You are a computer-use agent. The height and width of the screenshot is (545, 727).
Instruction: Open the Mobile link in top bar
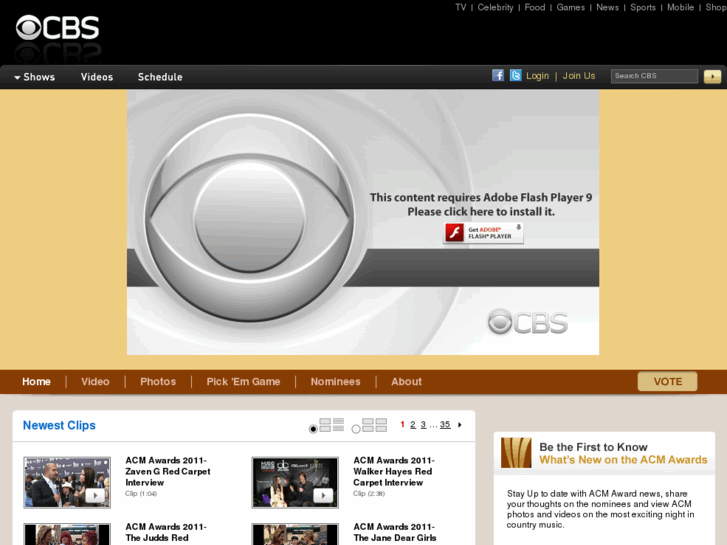click(680, 7)
